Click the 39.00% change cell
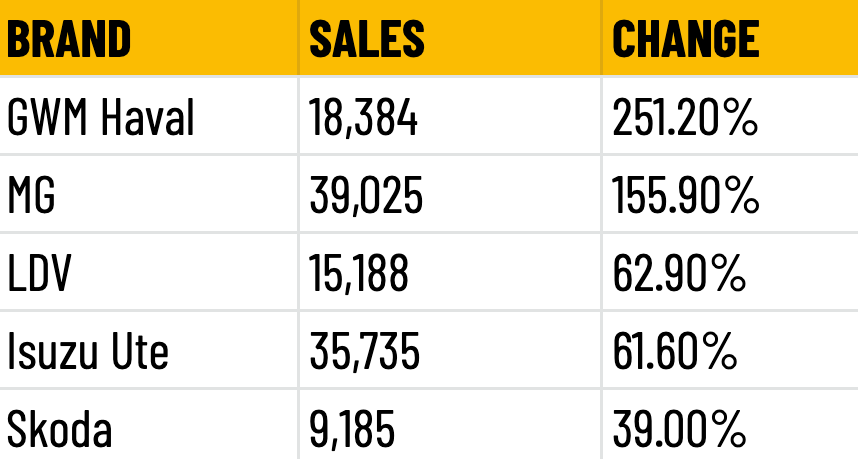Image resolution: width=858 pixels, height=459 pixels. tap(731, 425)
